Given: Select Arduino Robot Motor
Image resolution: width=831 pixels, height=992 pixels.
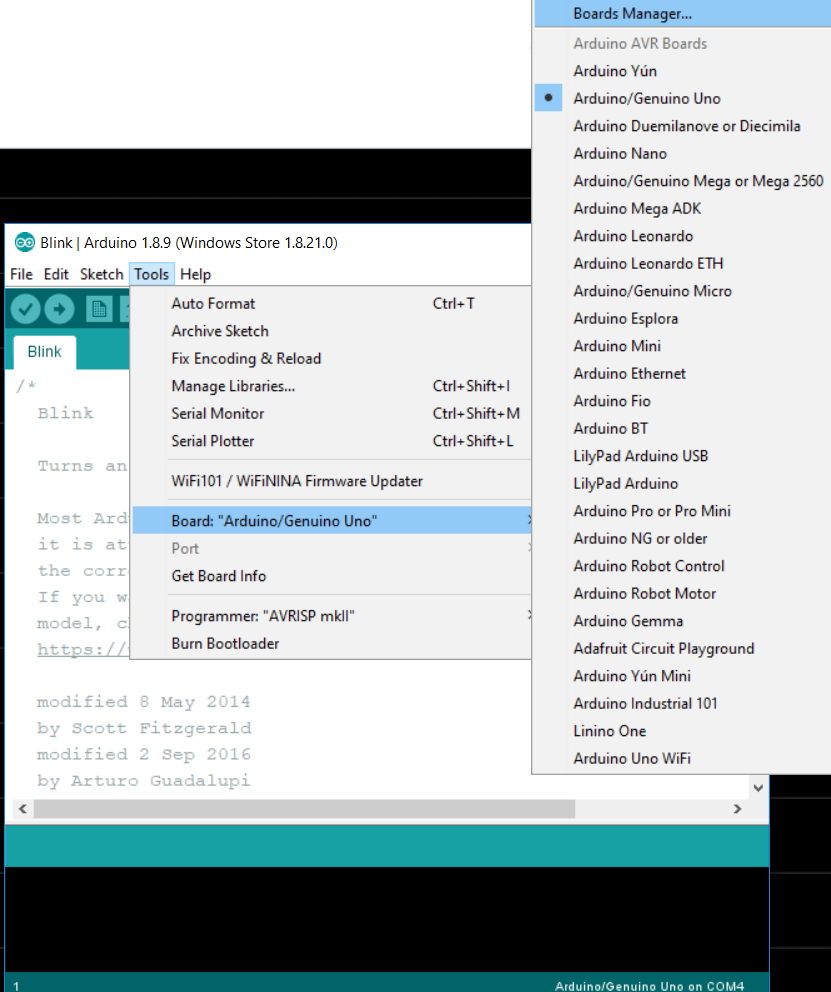Looking at the screenshot, I should point(682,593).
